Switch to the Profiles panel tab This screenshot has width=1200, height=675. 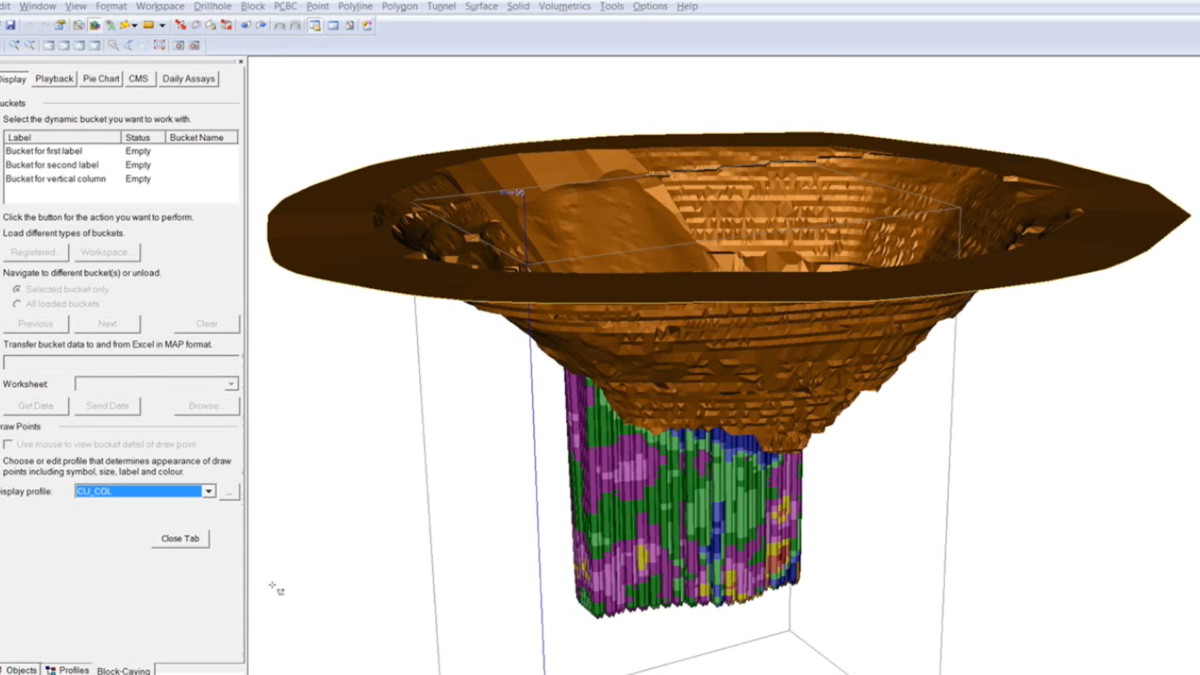(68, 669)
